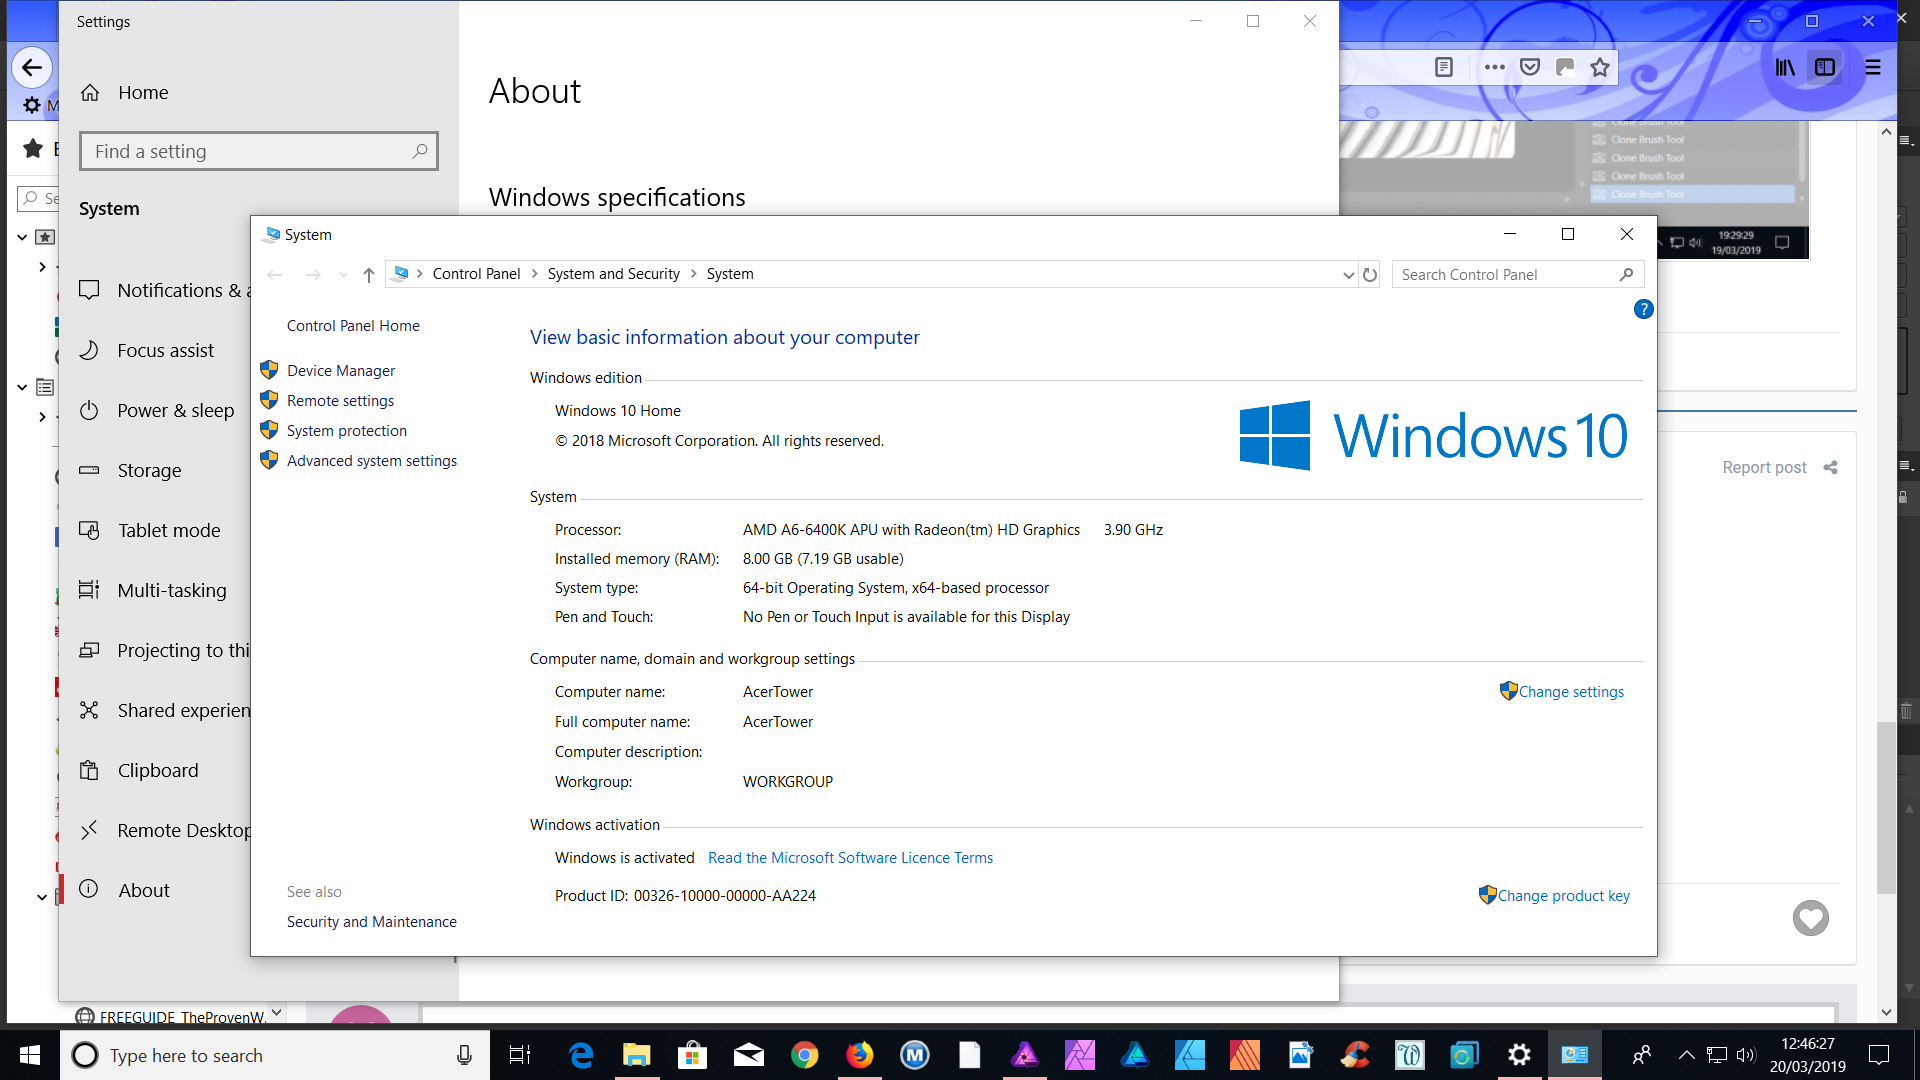Open Windows Start menu

(x=30, y=1055)
